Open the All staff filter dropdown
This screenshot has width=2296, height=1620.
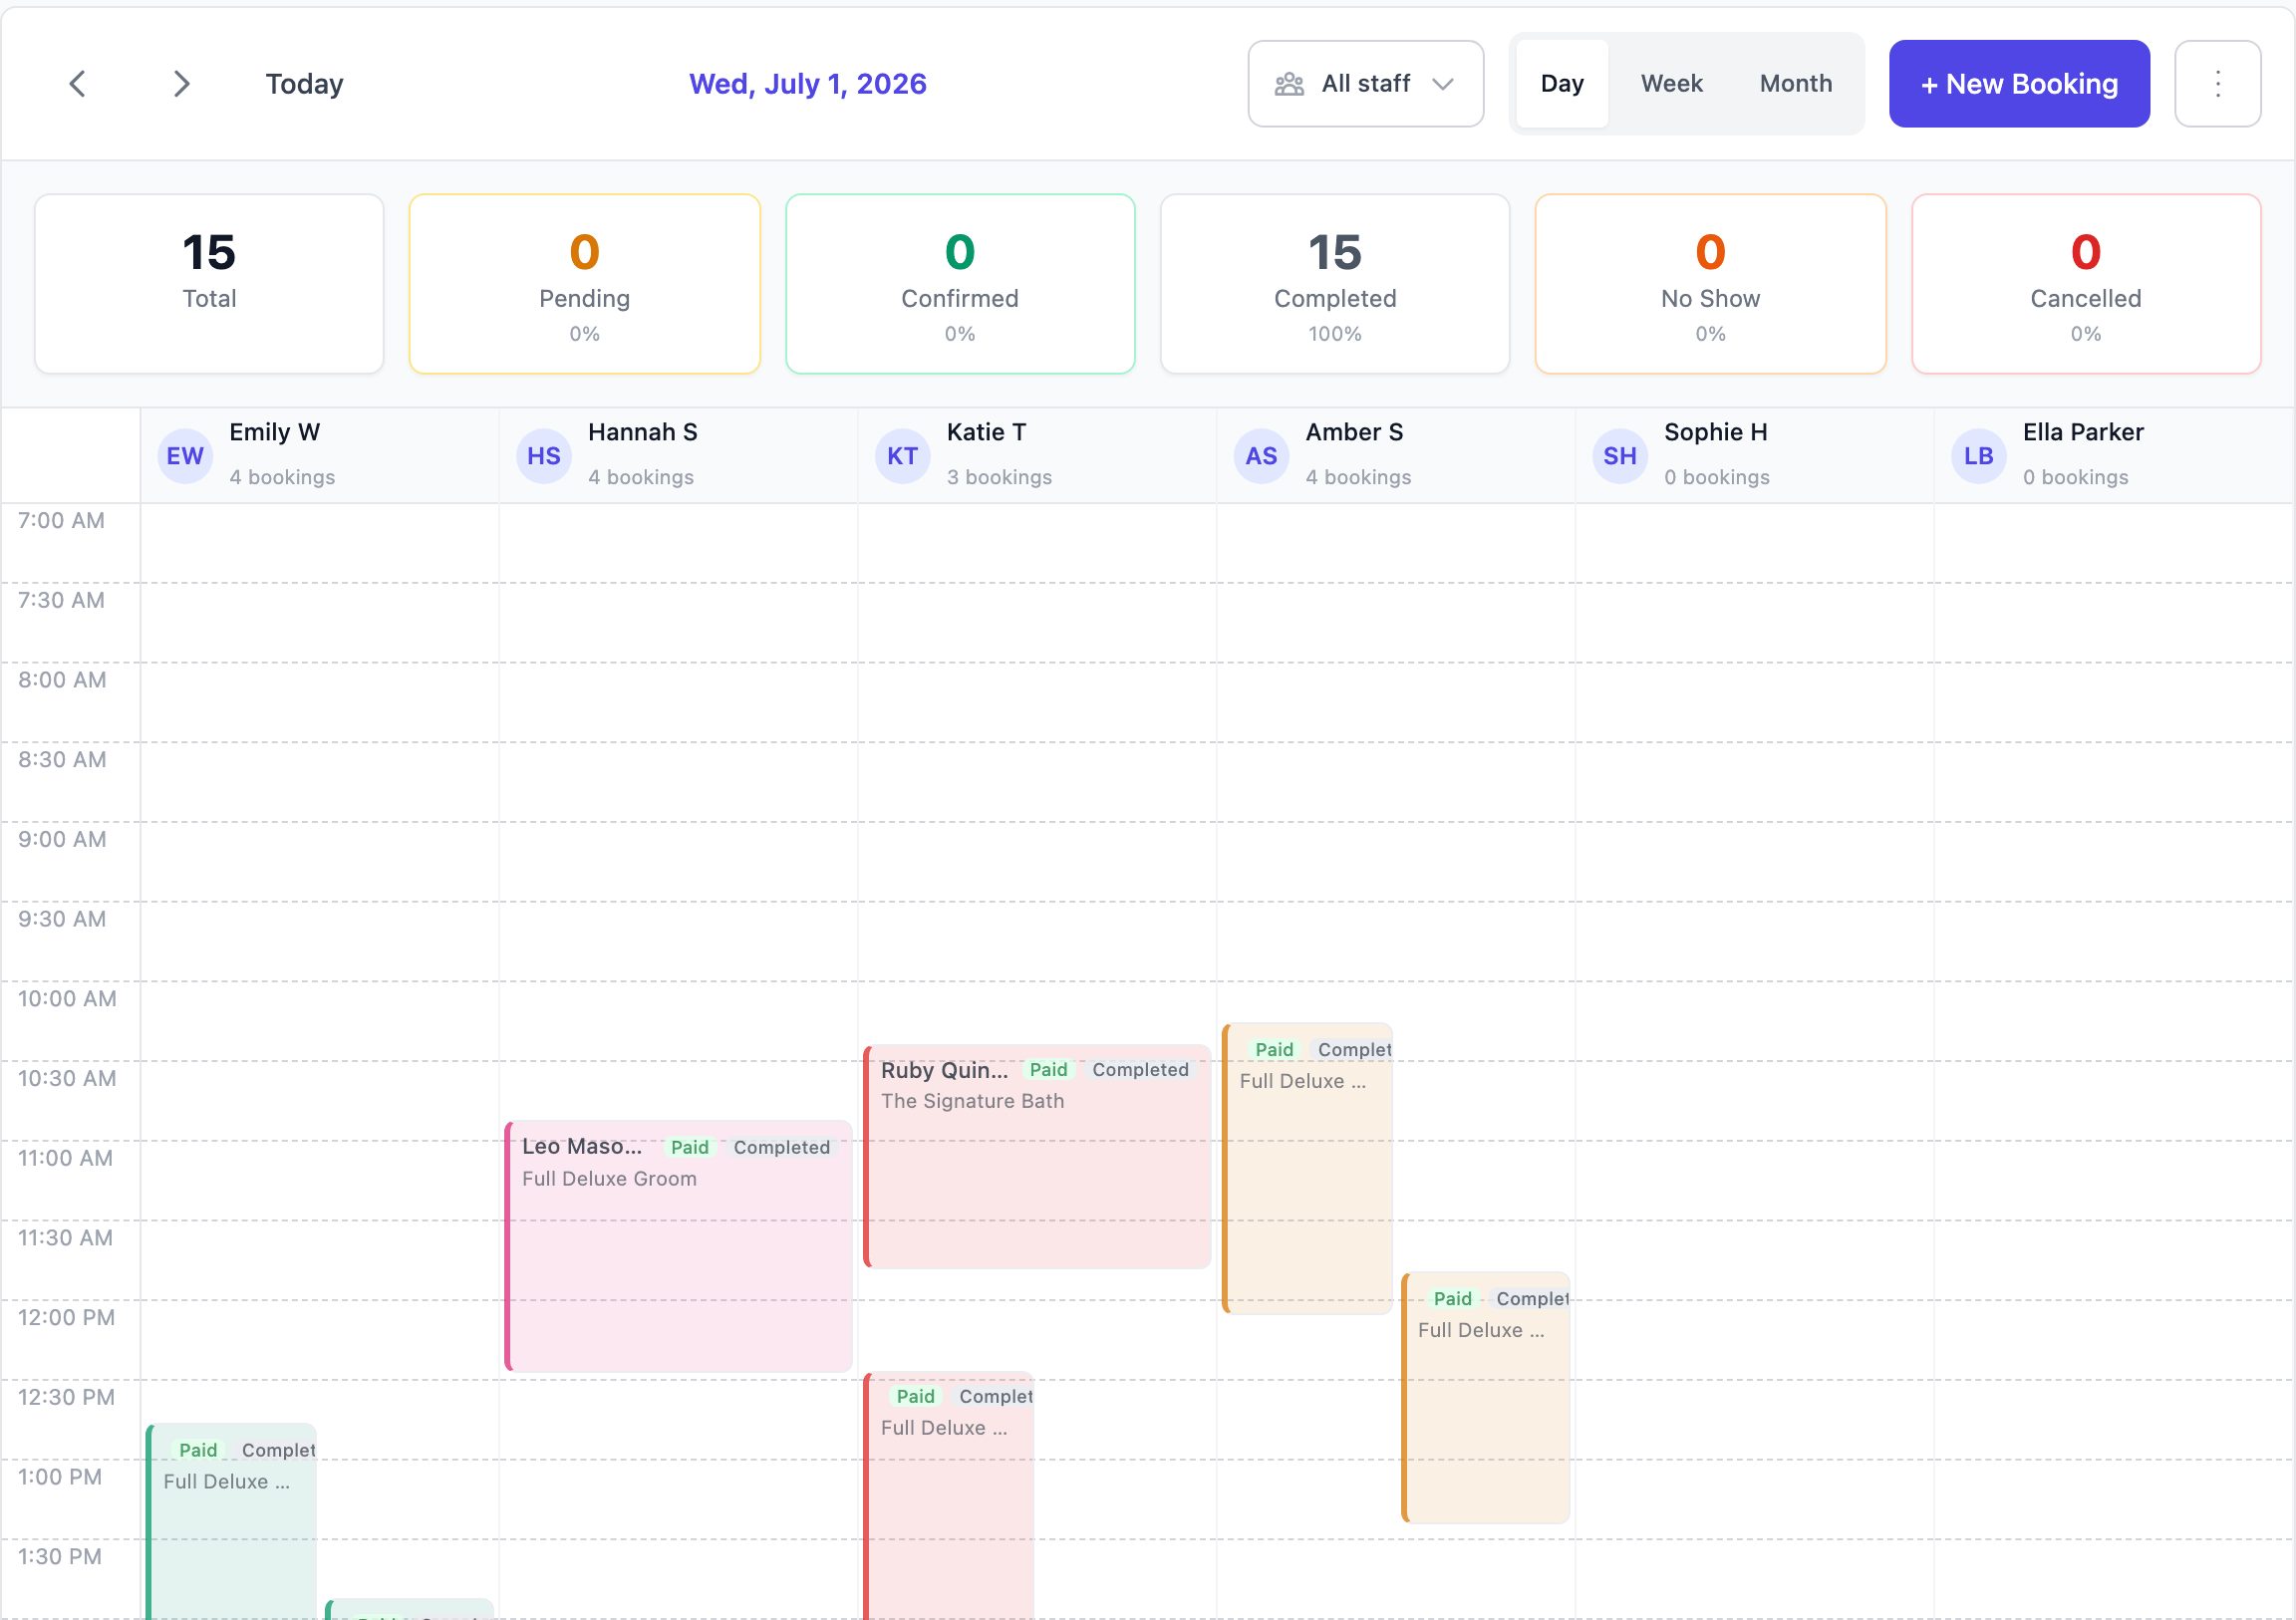[1365, 84]
